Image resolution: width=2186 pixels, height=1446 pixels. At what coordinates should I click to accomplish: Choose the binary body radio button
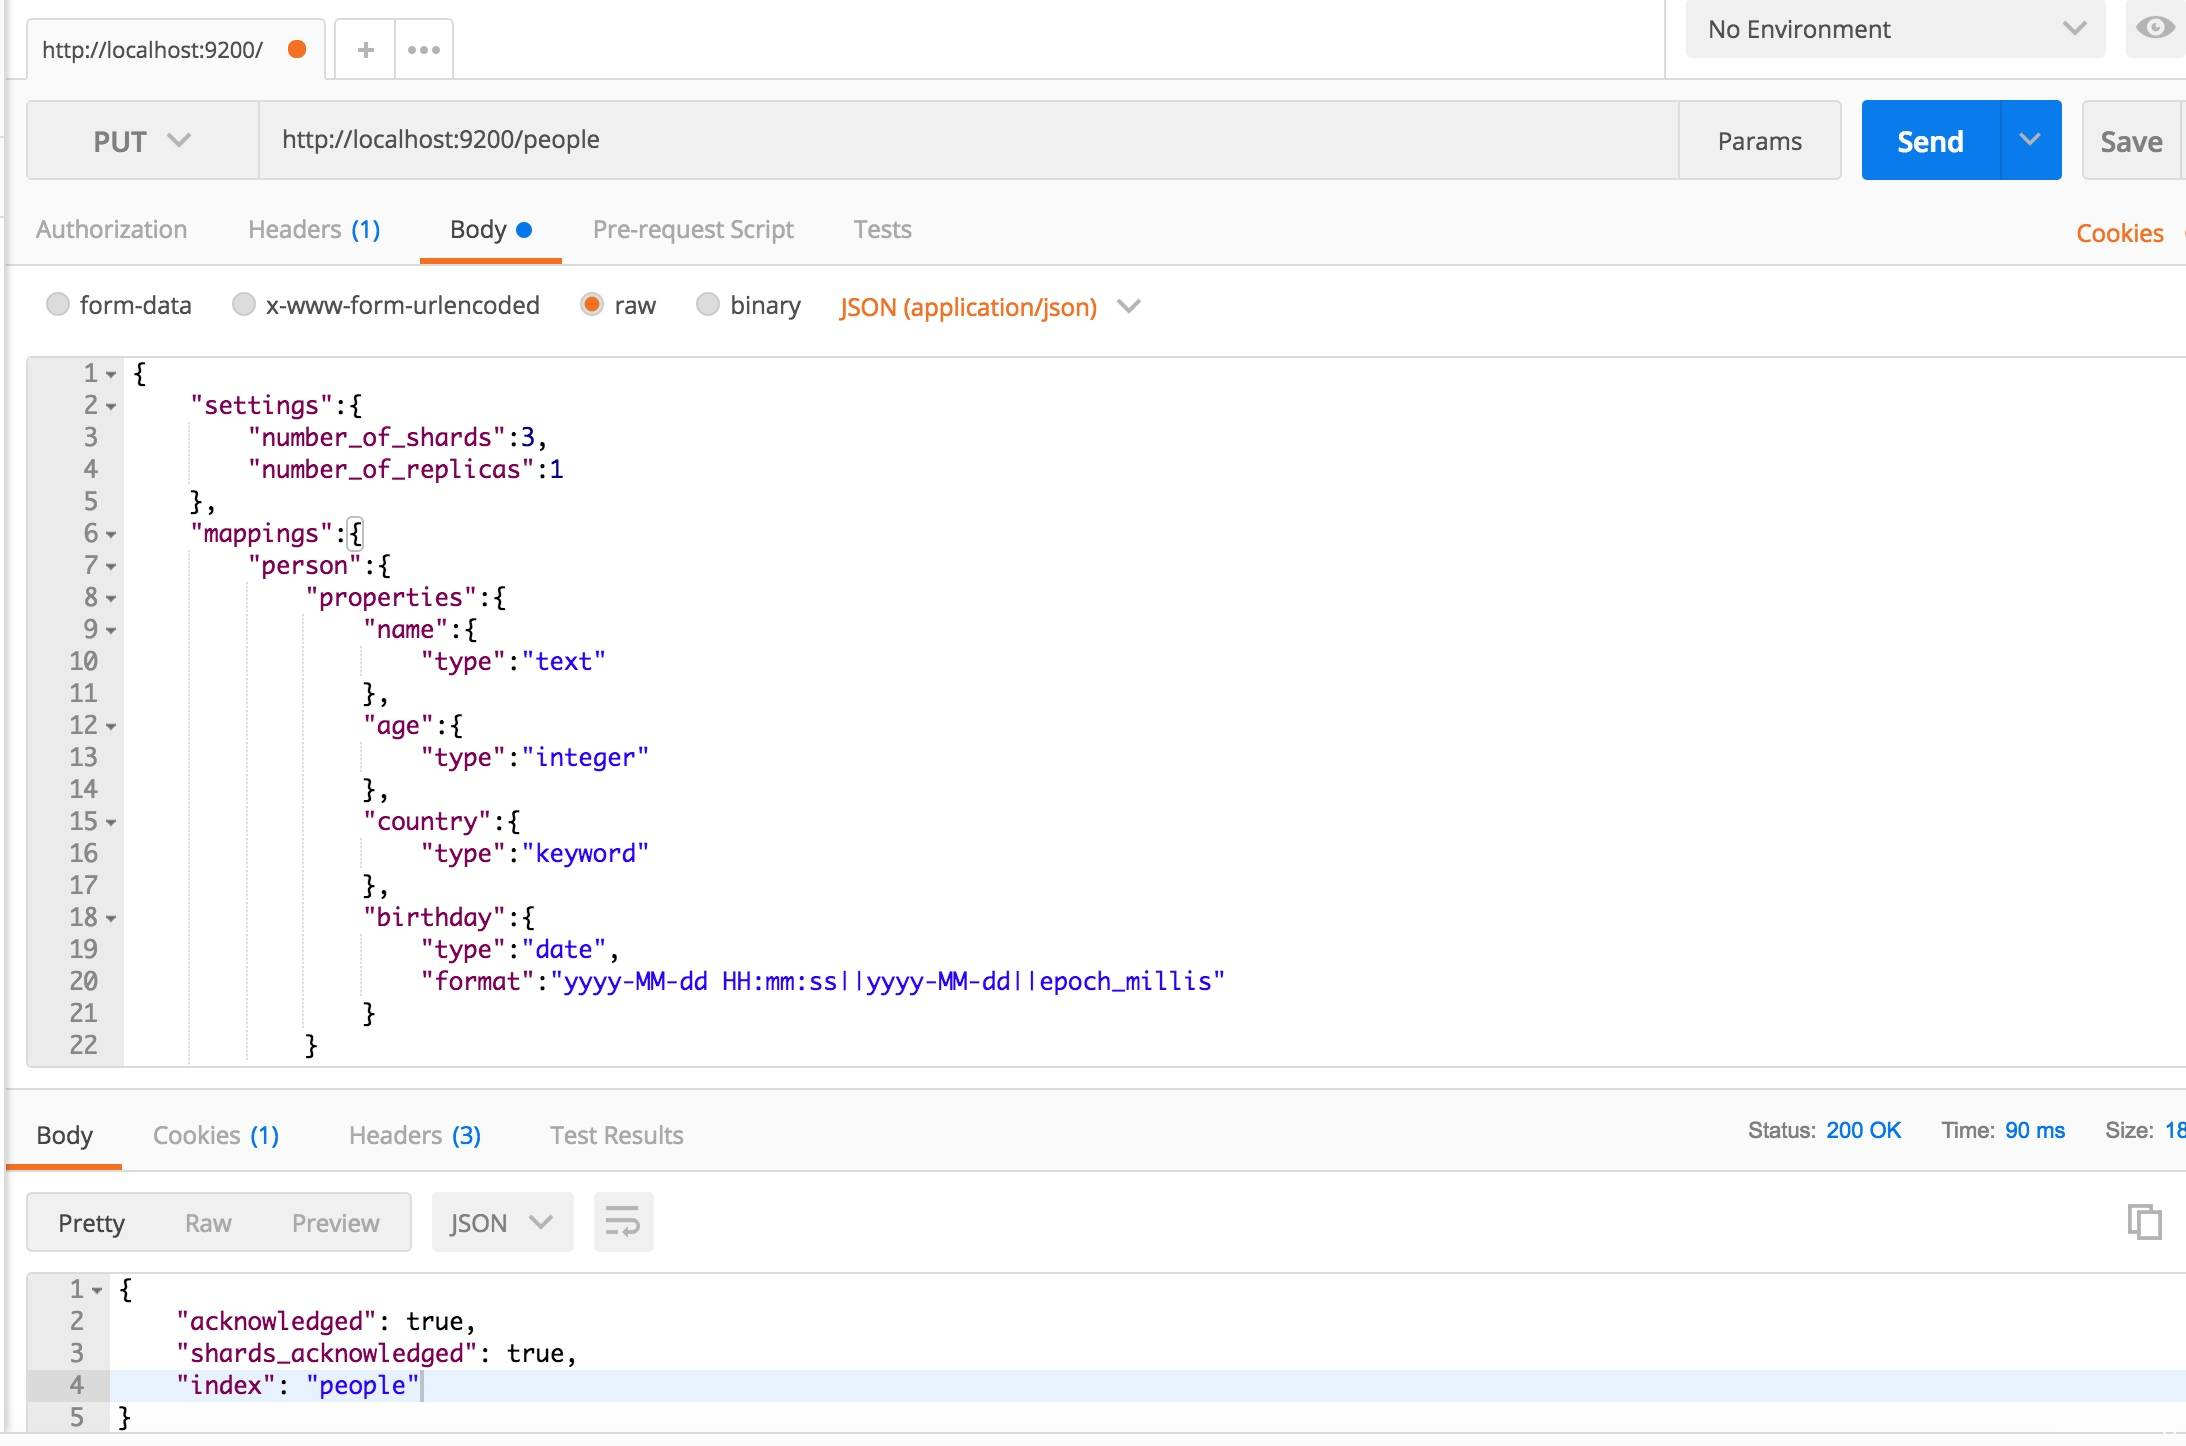(x=708, y=304)
